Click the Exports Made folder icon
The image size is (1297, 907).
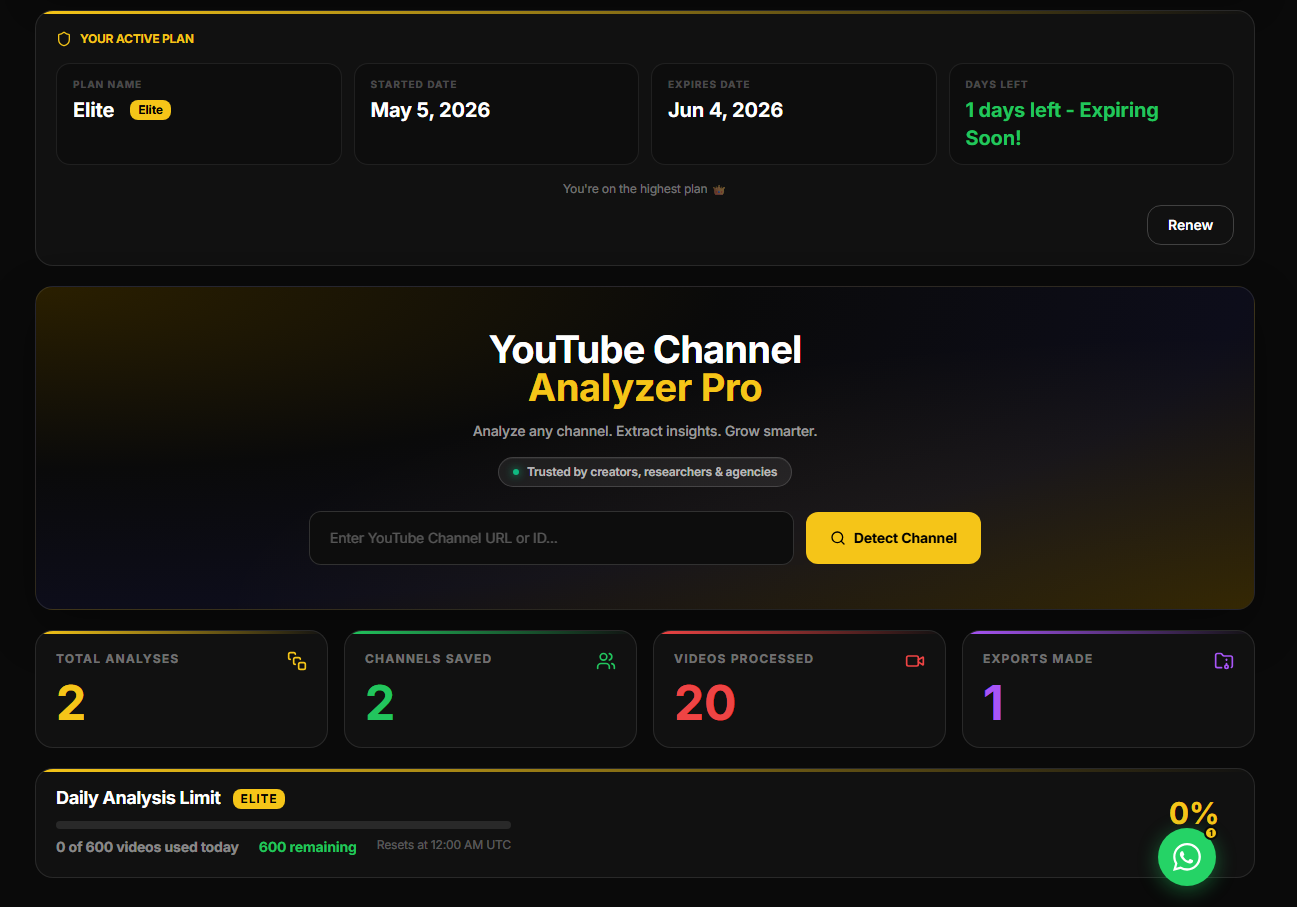pyautogui.click(x=1224, y=661)
